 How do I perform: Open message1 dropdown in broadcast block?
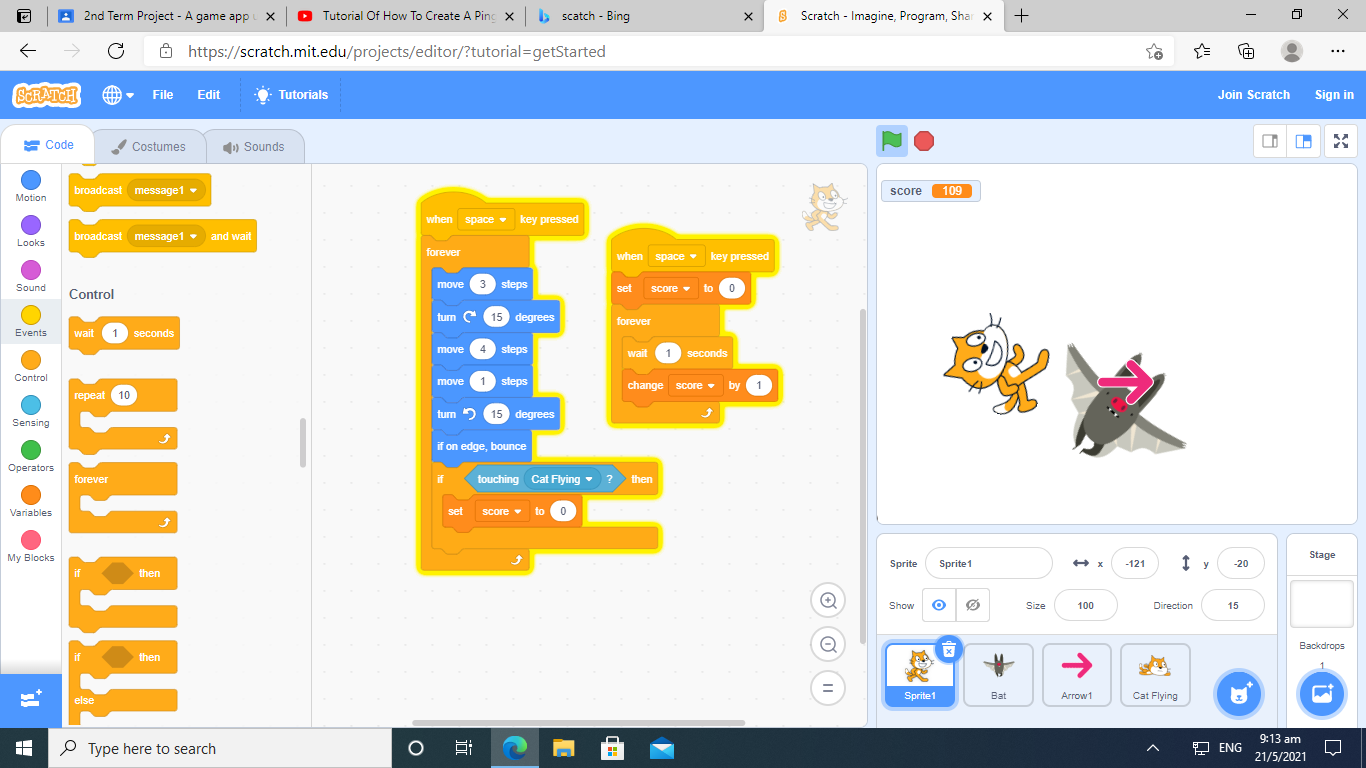click(x=193, y=190)
